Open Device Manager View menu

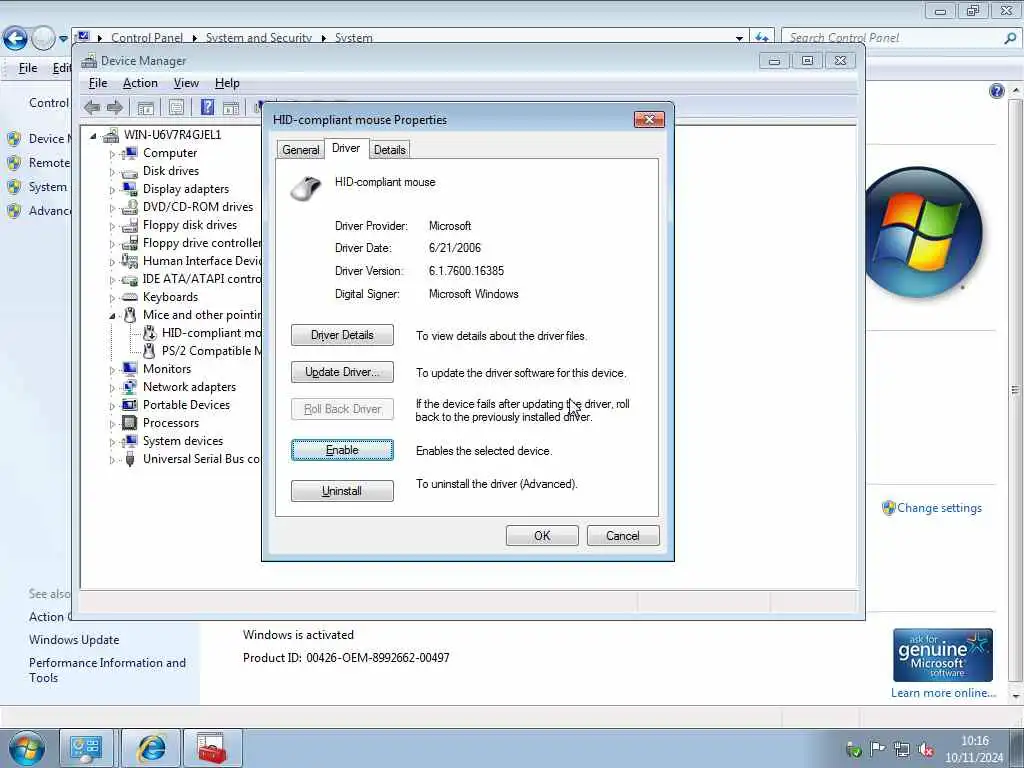click(186, 83)
